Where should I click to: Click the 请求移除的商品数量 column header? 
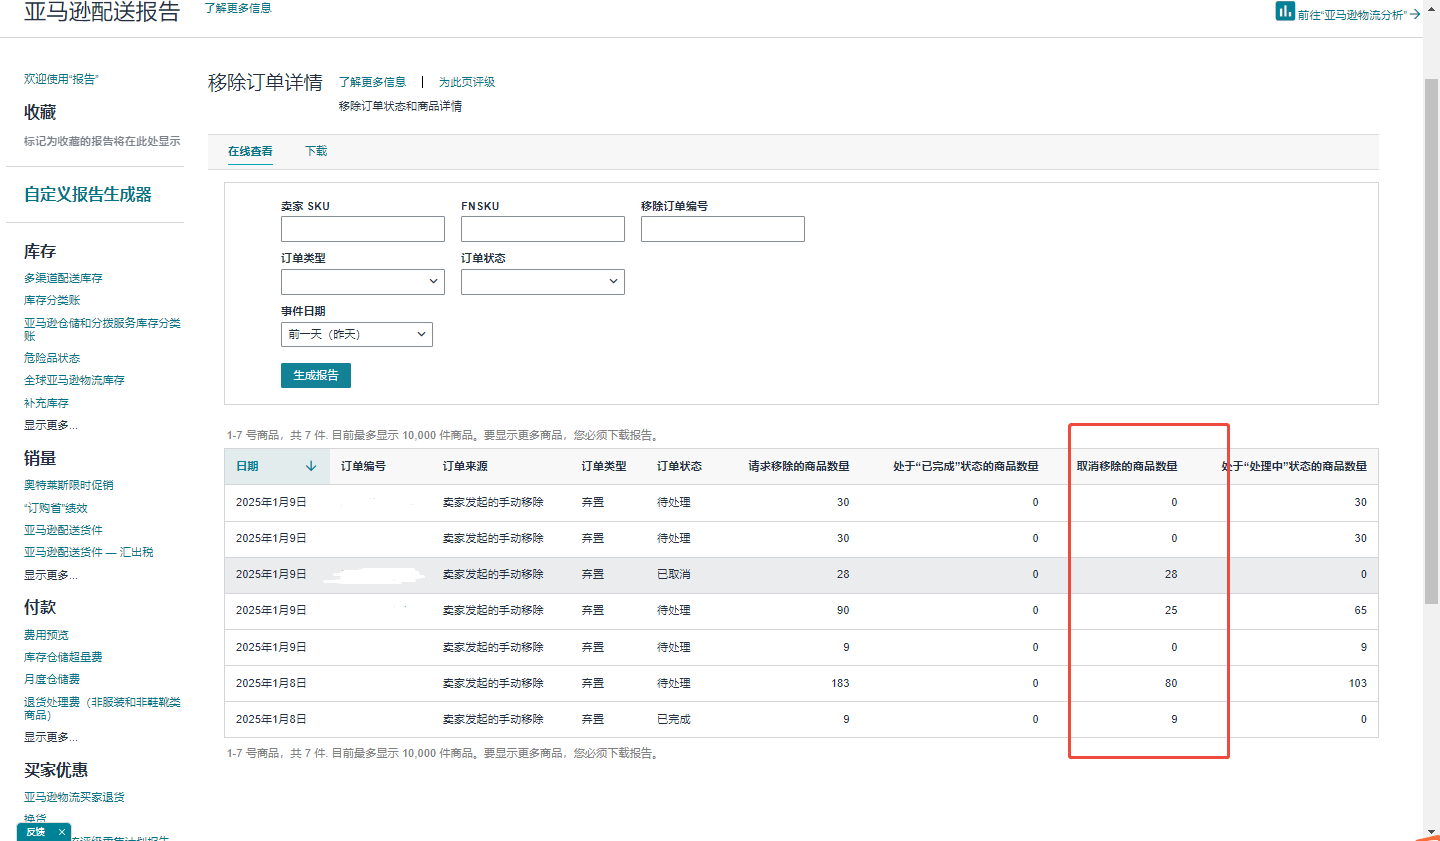(799, 466)
